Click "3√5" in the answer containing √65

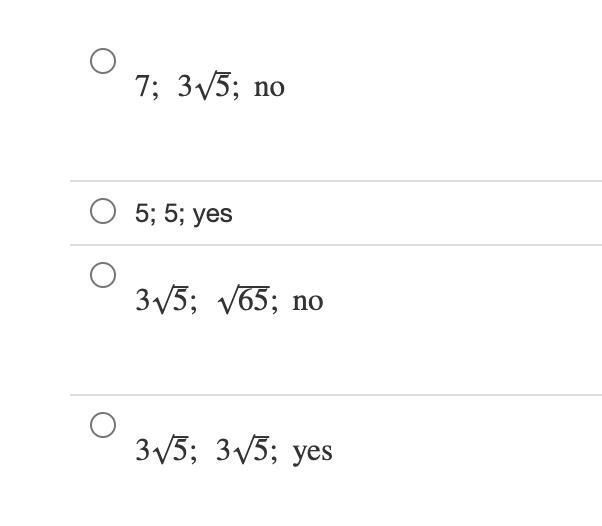coord(163,301)
